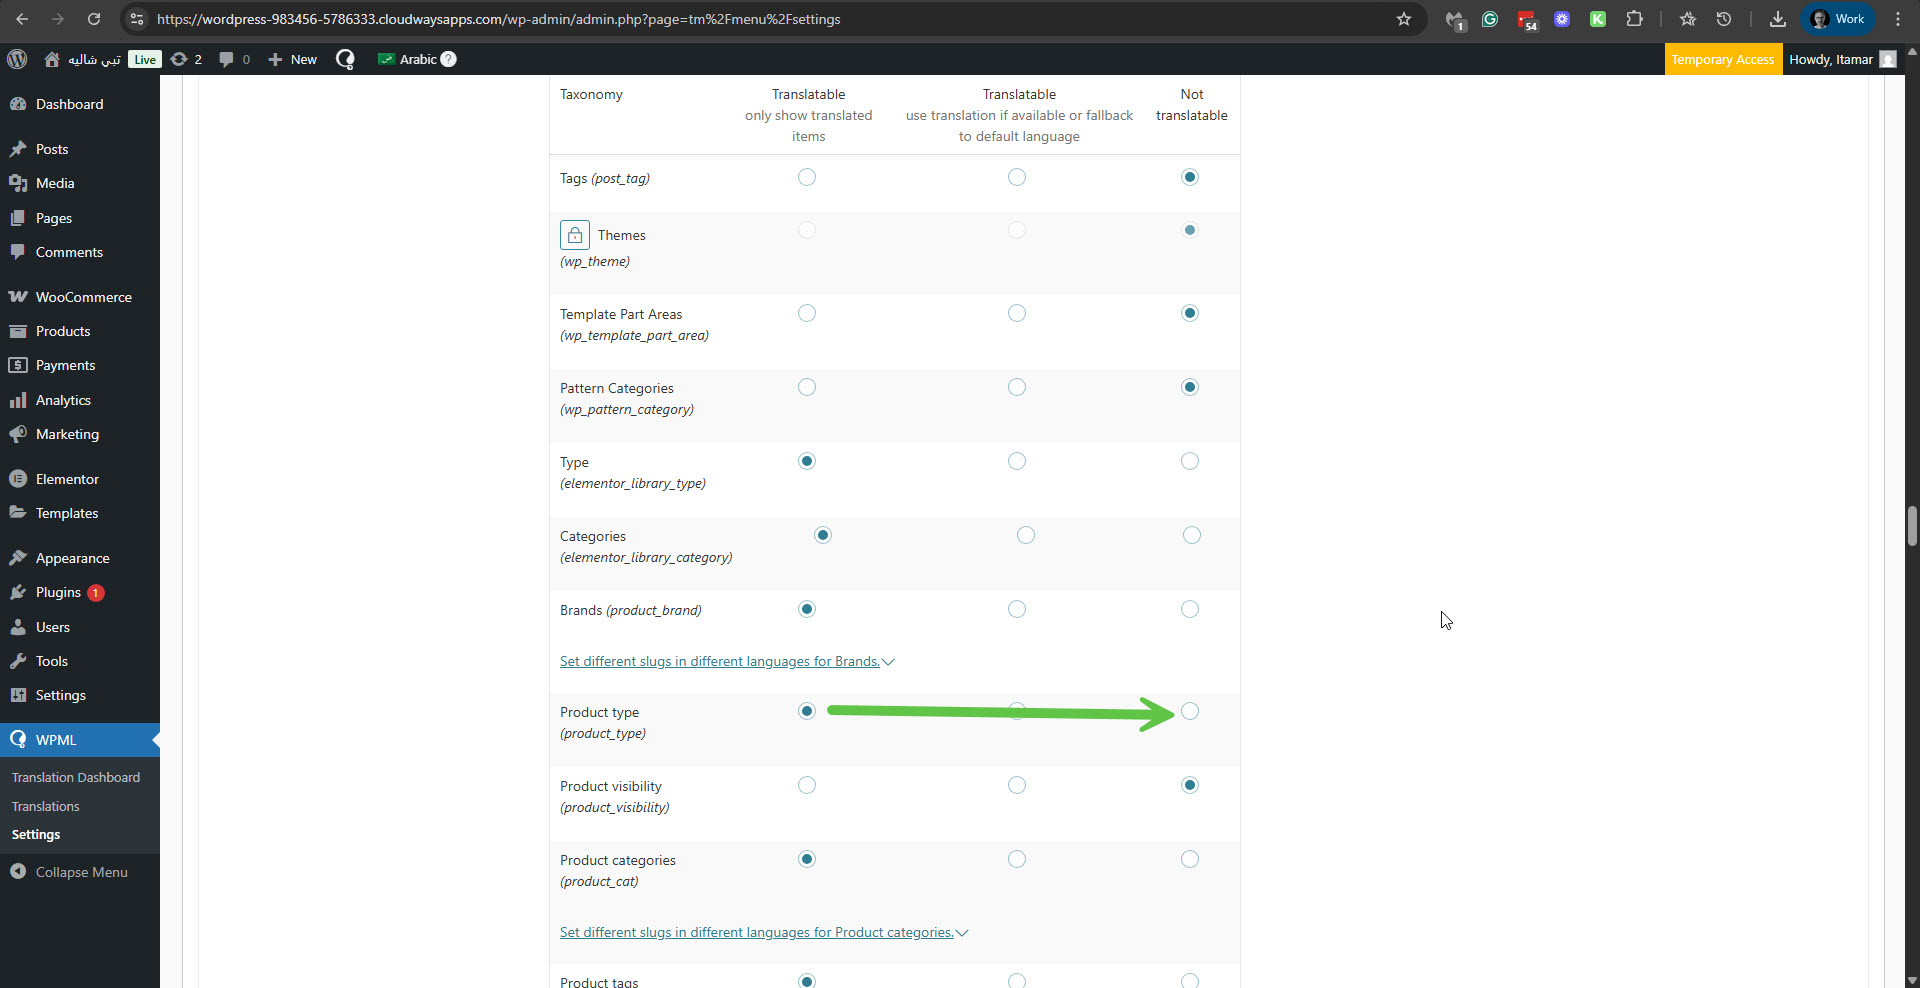The image size is (1920, 988).
Task: Click the lock icon beside Themes
Action: [574, 235]
